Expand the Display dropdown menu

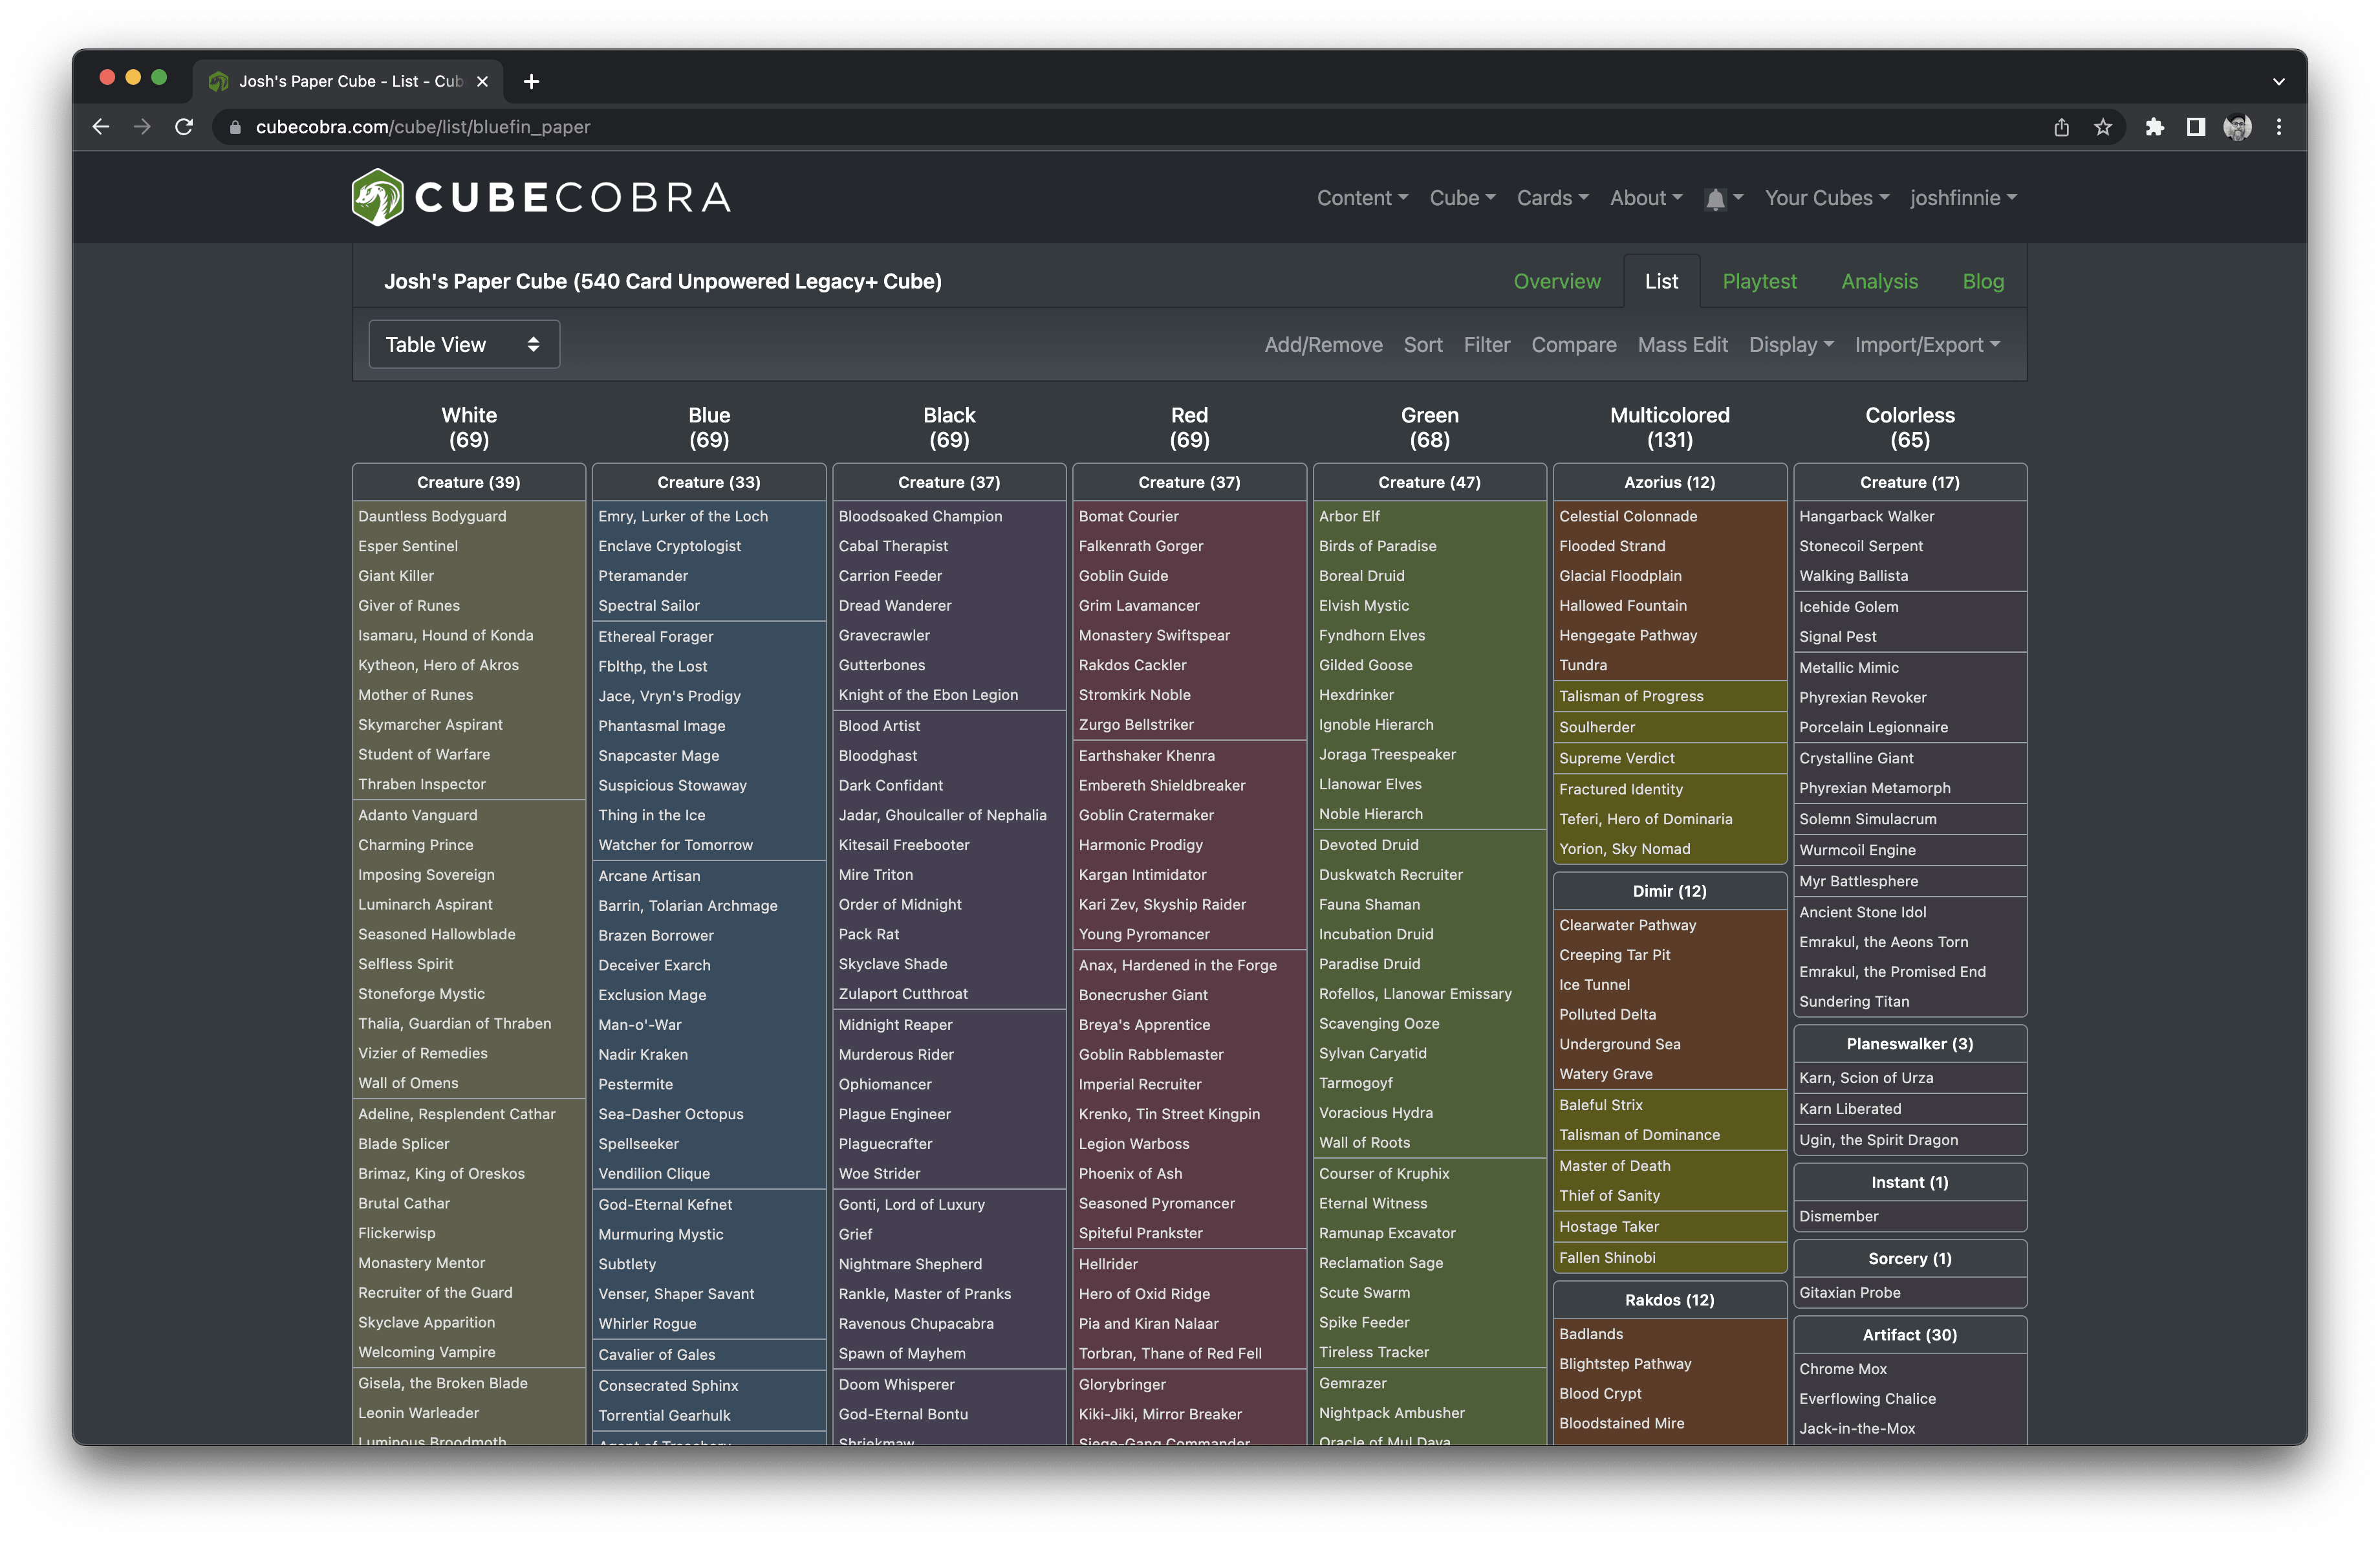click(x=1790, y=345)
